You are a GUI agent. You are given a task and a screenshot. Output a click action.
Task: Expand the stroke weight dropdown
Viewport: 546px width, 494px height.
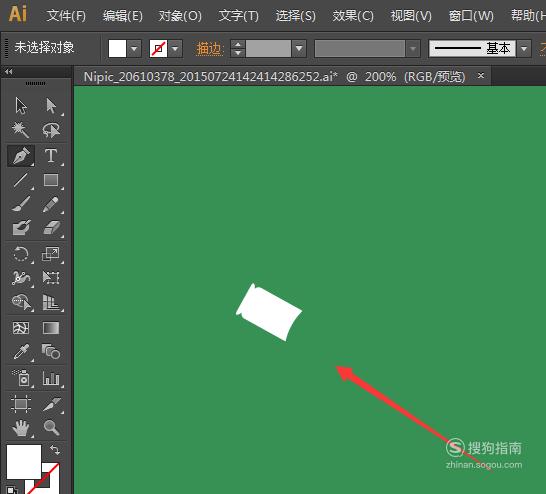pyautogui.click(x=299, y=49)
